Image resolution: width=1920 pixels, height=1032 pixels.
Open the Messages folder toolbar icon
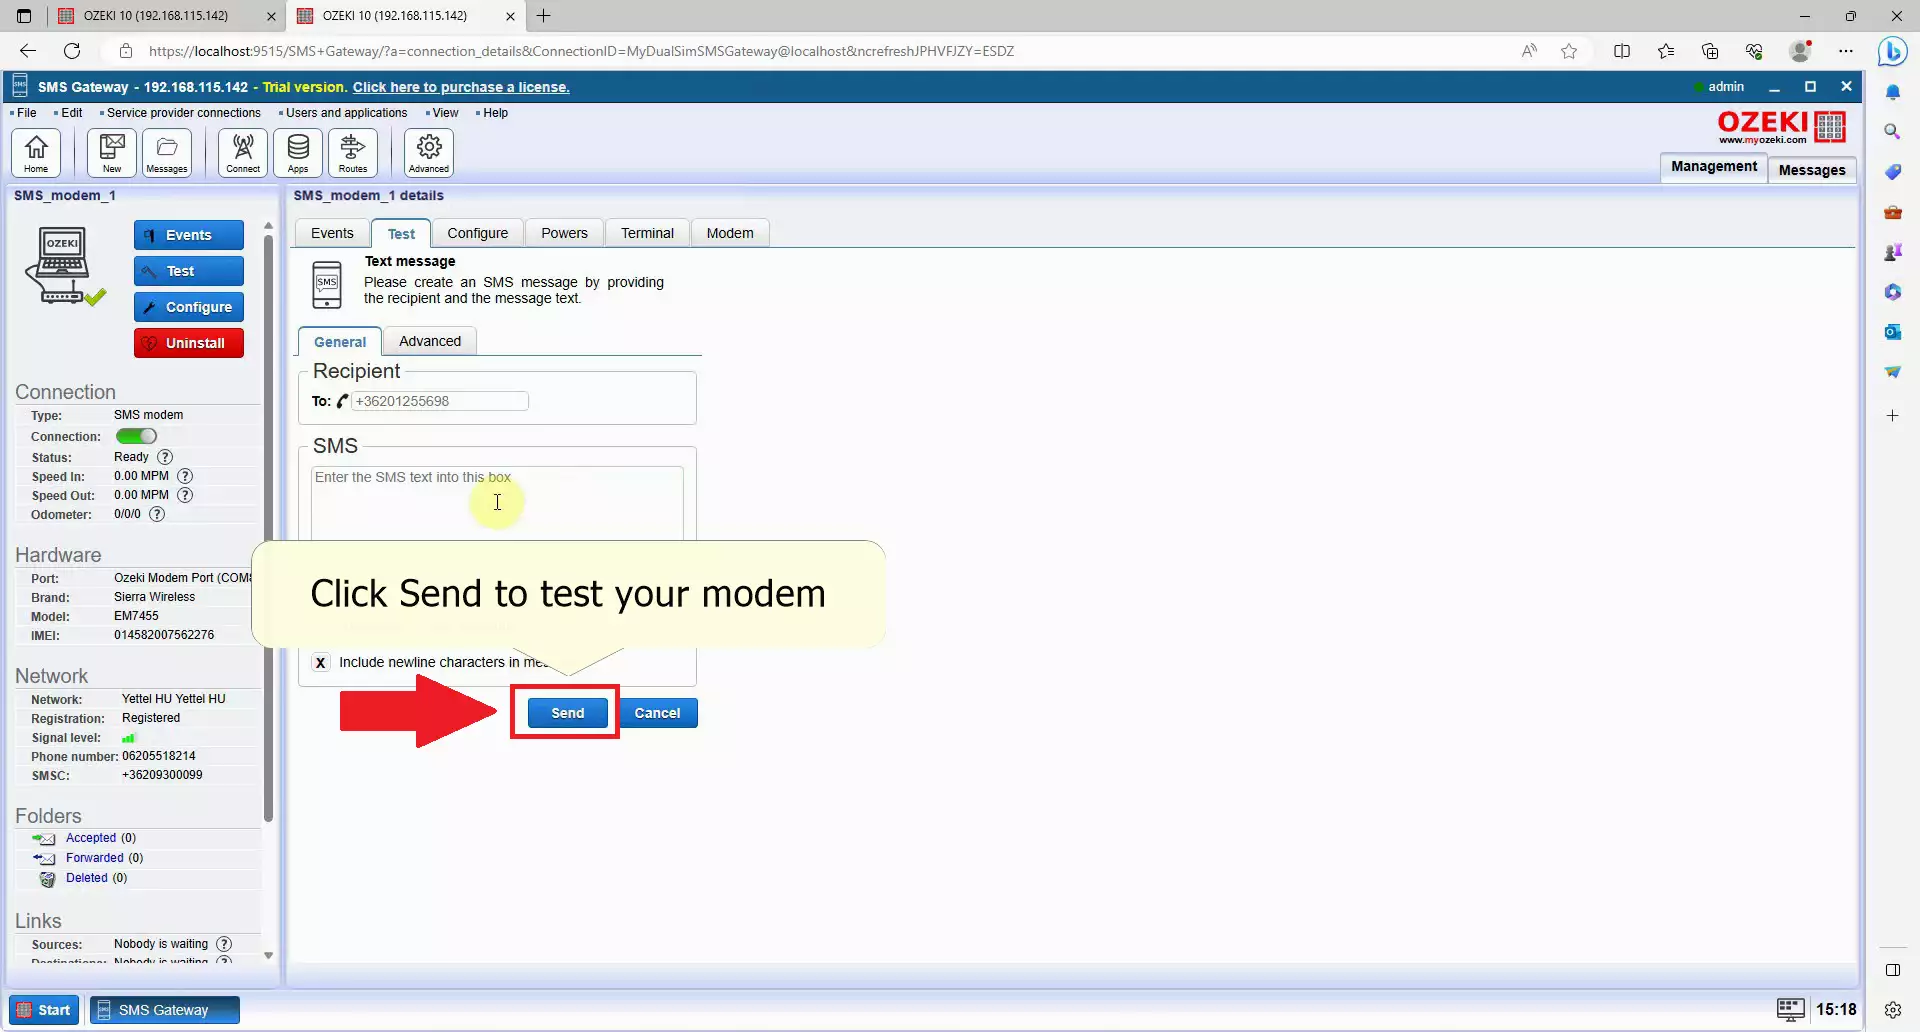167,153
